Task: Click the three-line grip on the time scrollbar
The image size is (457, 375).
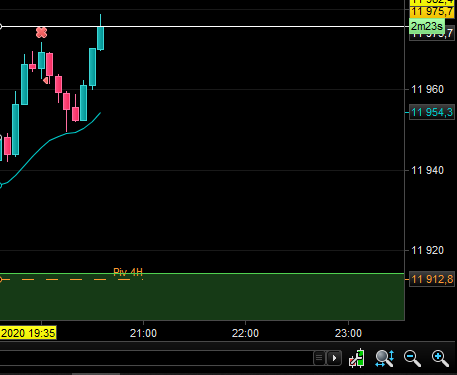Action: point(319,358)
